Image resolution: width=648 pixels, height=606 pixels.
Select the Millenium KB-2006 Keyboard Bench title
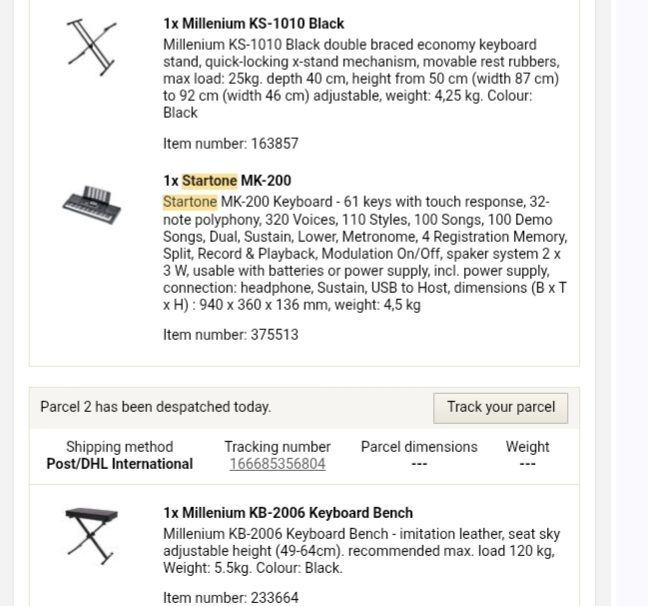pos(288,513)
